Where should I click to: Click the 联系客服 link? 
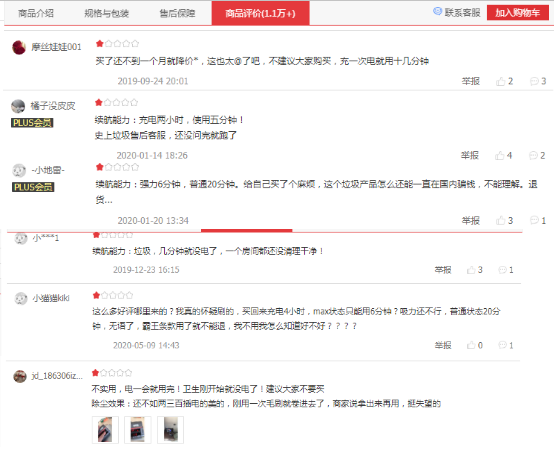pos(462,13)
